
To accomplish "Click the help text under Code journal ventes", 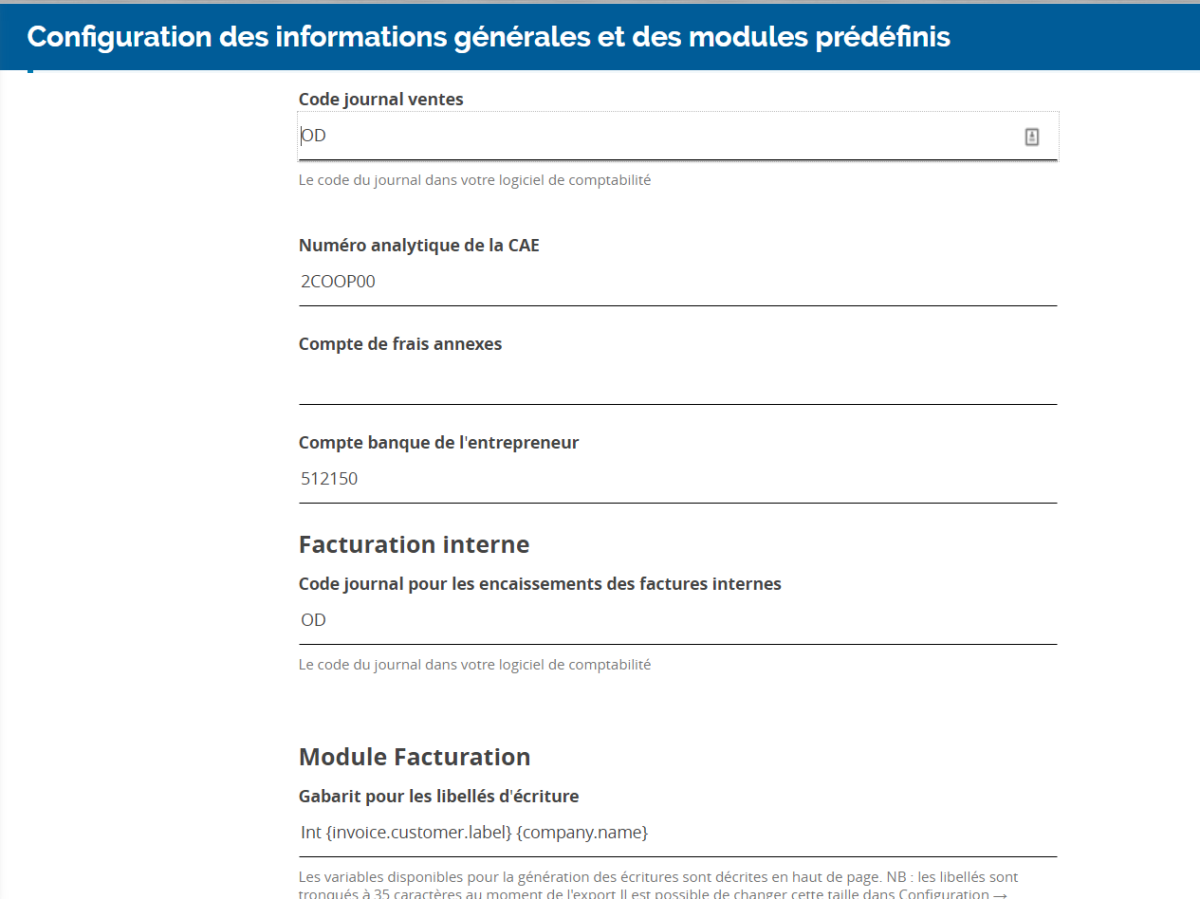I will 474,181.
